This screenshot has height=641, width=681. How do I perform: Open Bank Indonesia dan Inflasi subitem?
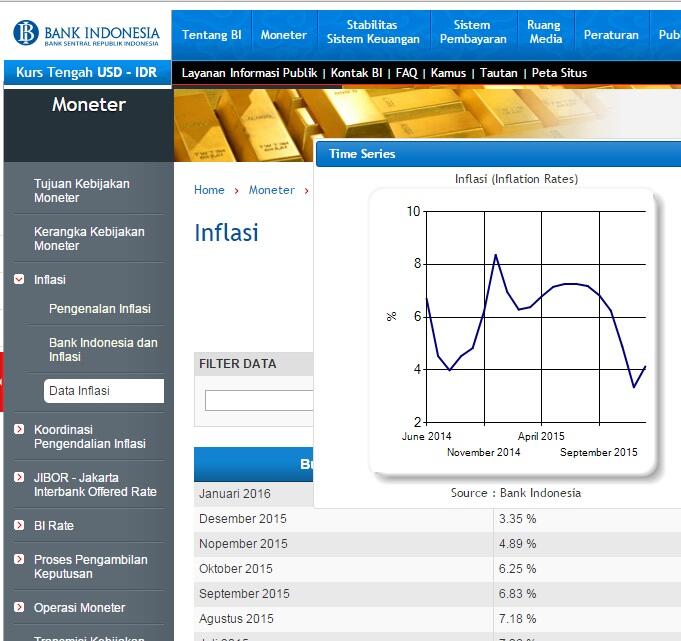(103, 349)
